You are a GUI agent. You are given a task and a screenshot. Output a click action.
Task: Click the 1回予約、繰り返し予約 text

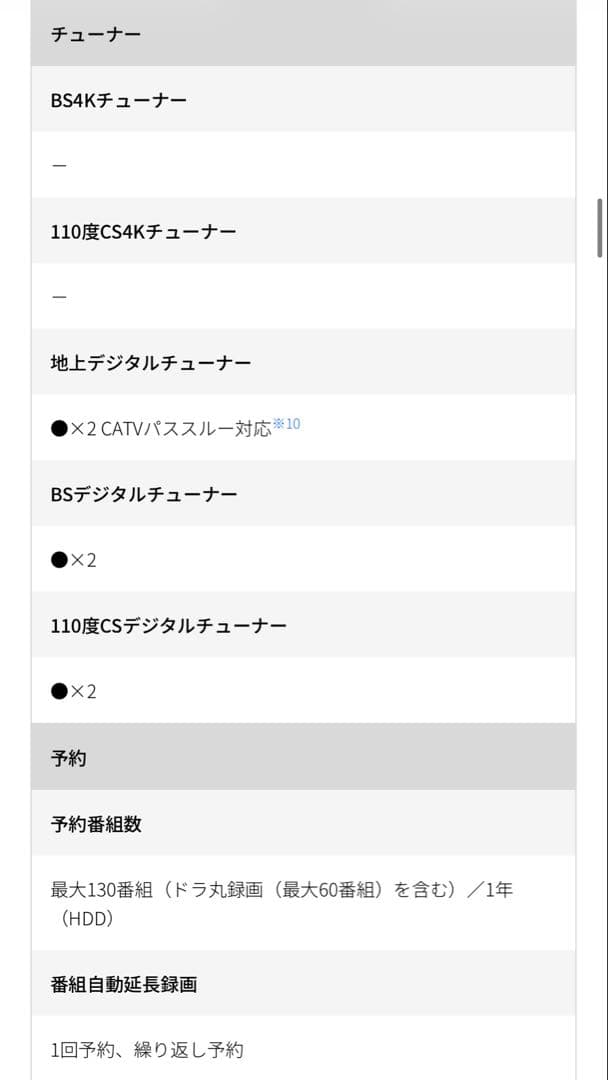(x=147, y=1050)
